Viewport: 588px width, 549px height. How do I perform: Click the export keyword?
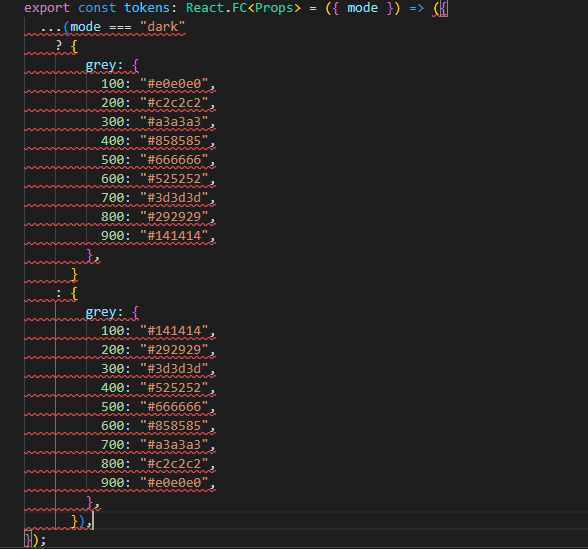pos(47,8)
